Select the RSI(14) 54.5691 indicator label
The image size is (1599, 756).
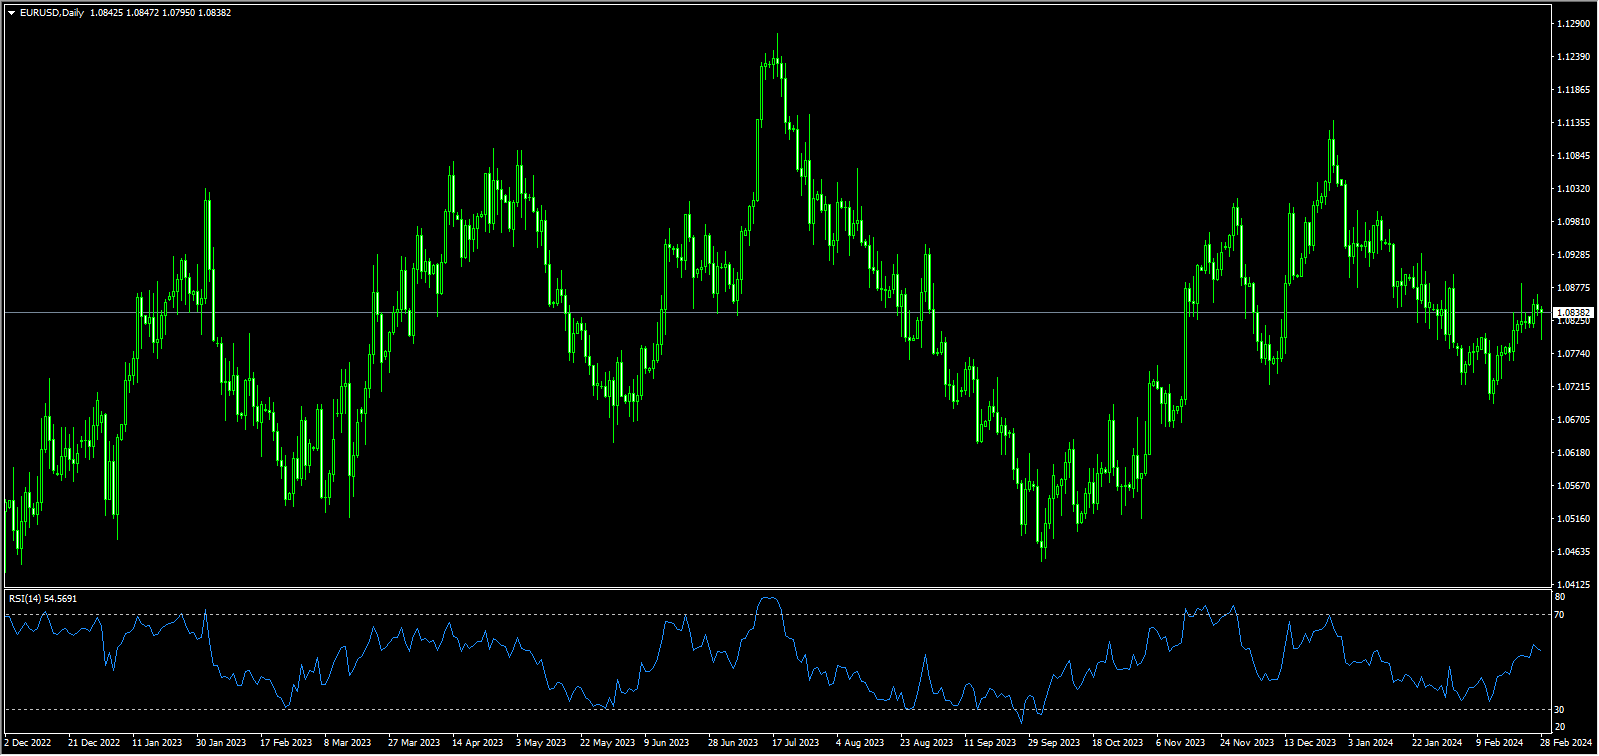[x=43, y=598]
